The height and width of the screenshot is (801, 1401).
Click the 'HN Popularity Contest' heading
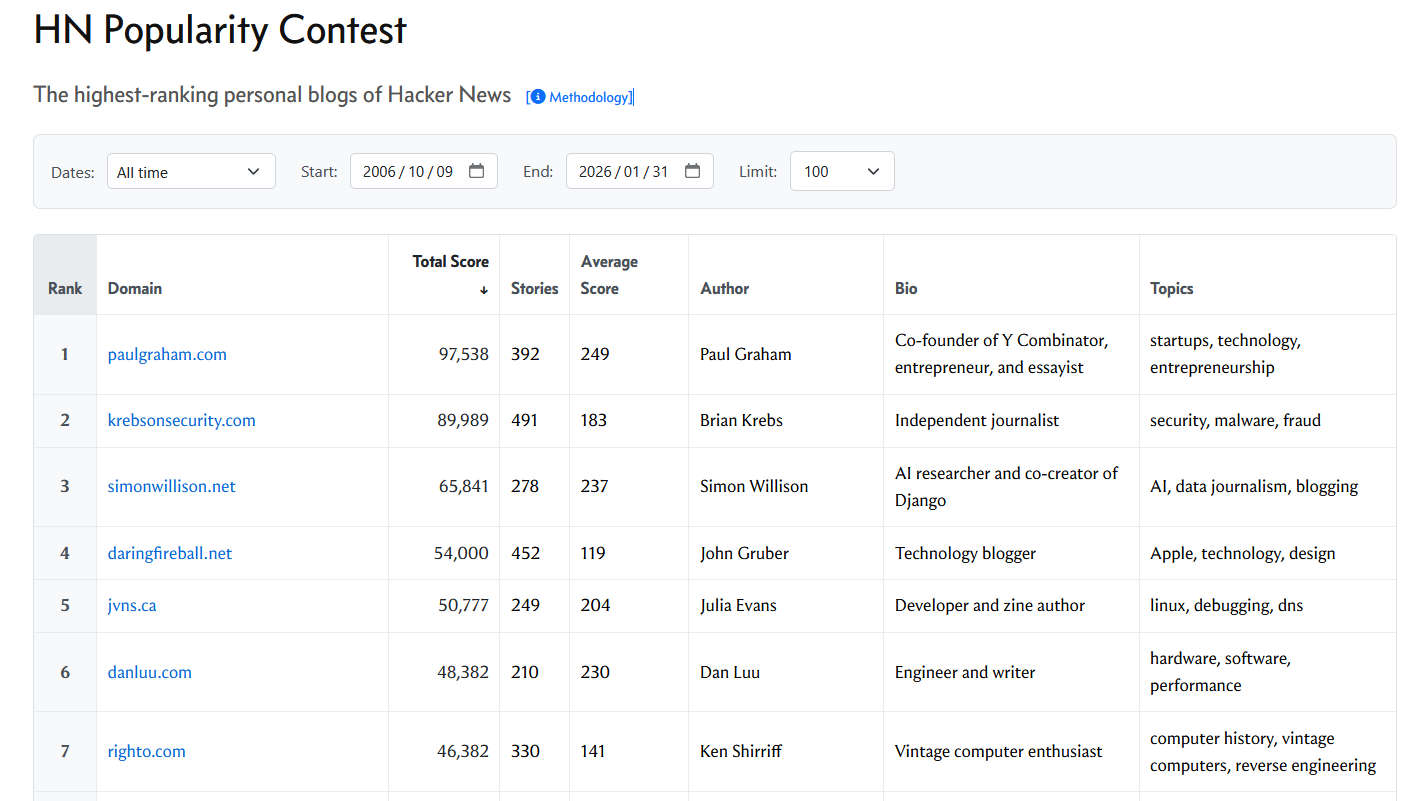point(220,30)
